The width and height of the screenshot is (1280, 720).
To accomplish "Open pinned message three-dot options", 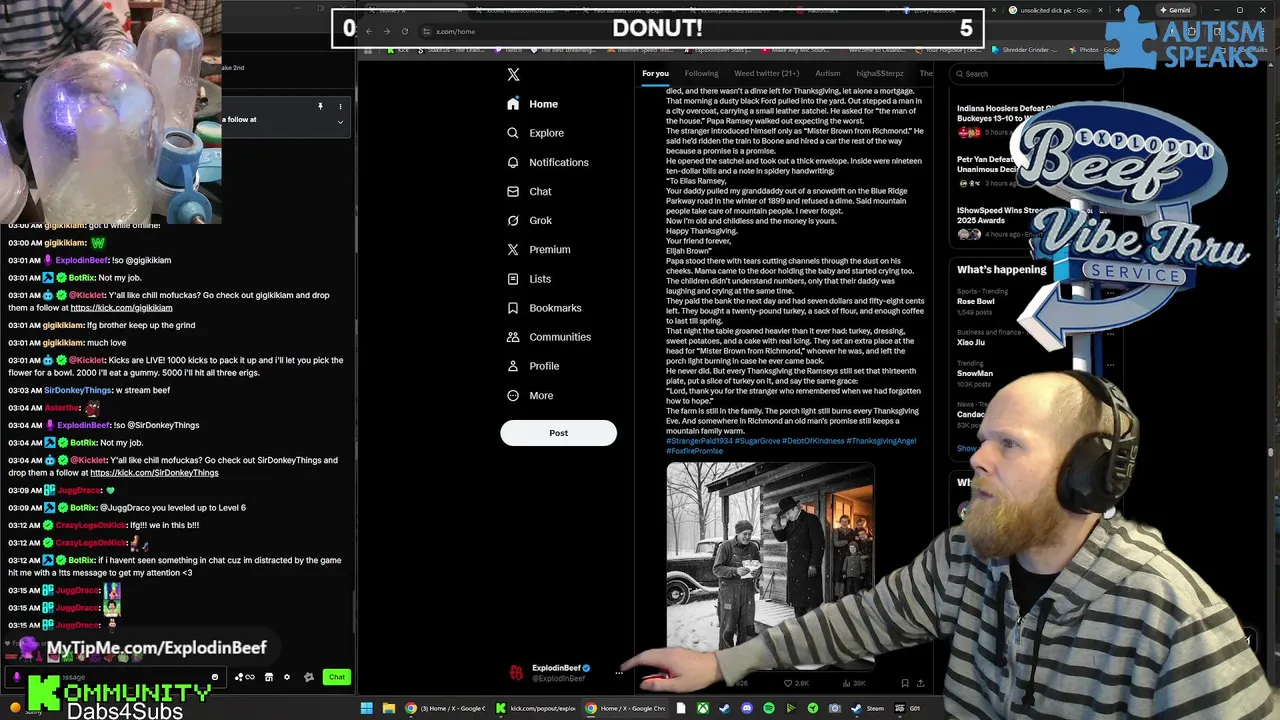I will (340, 106).
